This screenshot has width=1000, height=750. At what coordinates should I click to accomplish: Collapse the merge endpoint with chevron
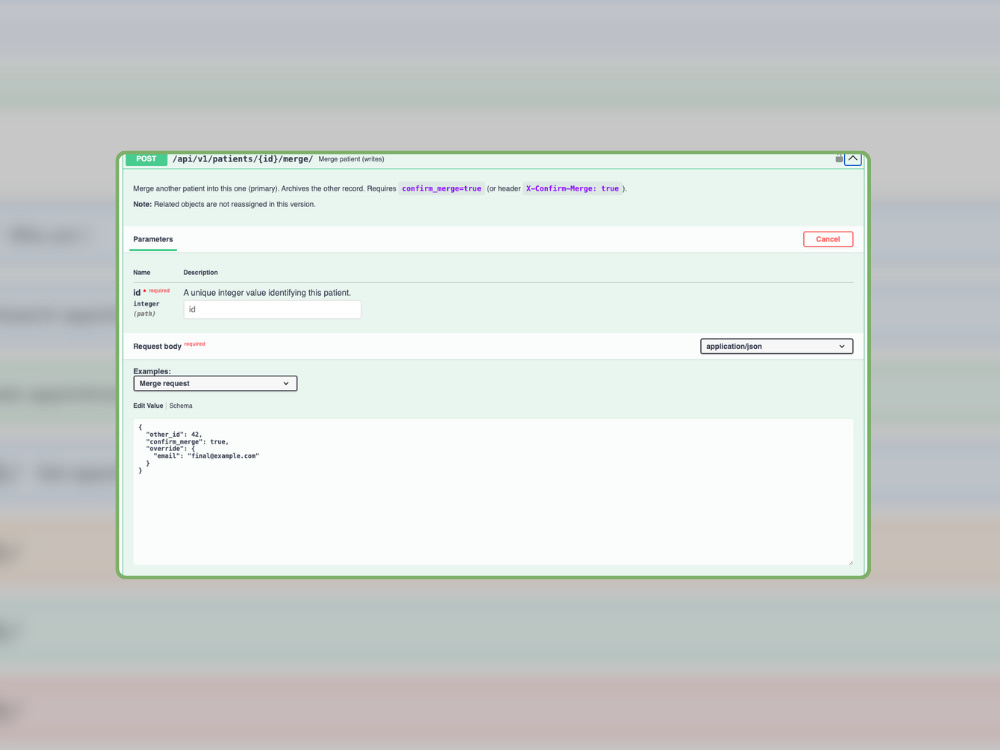point(853,159)
